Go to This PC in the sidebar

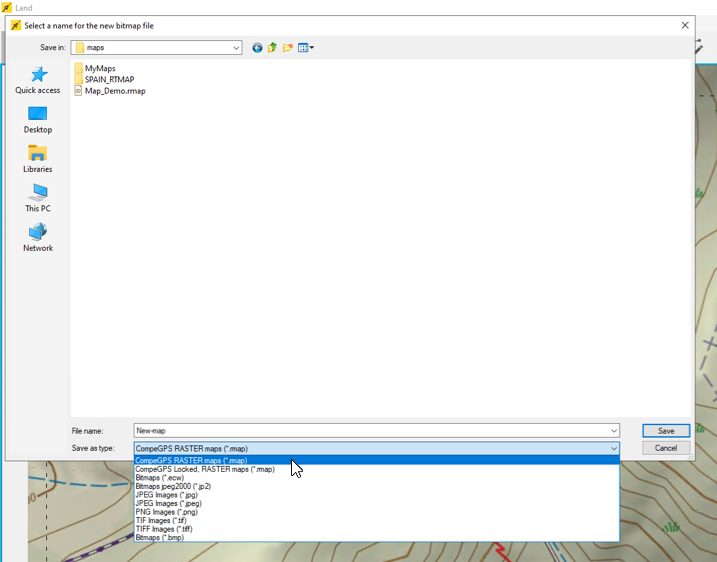(37, 198)
